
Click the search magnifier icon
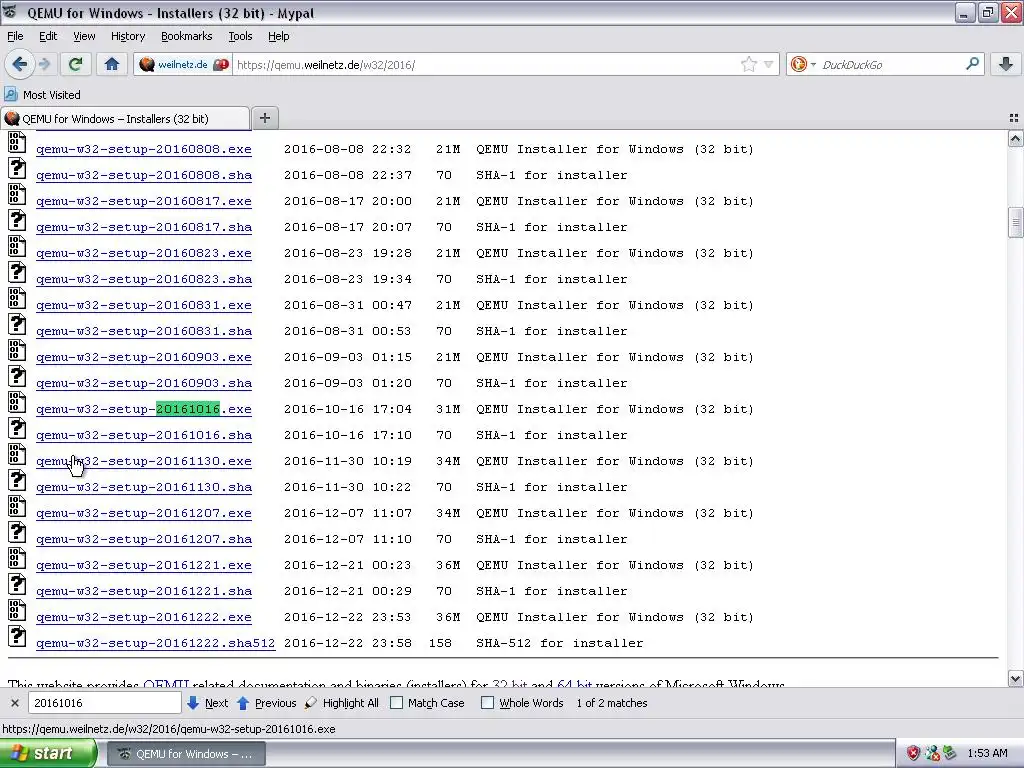pos(972,64)
